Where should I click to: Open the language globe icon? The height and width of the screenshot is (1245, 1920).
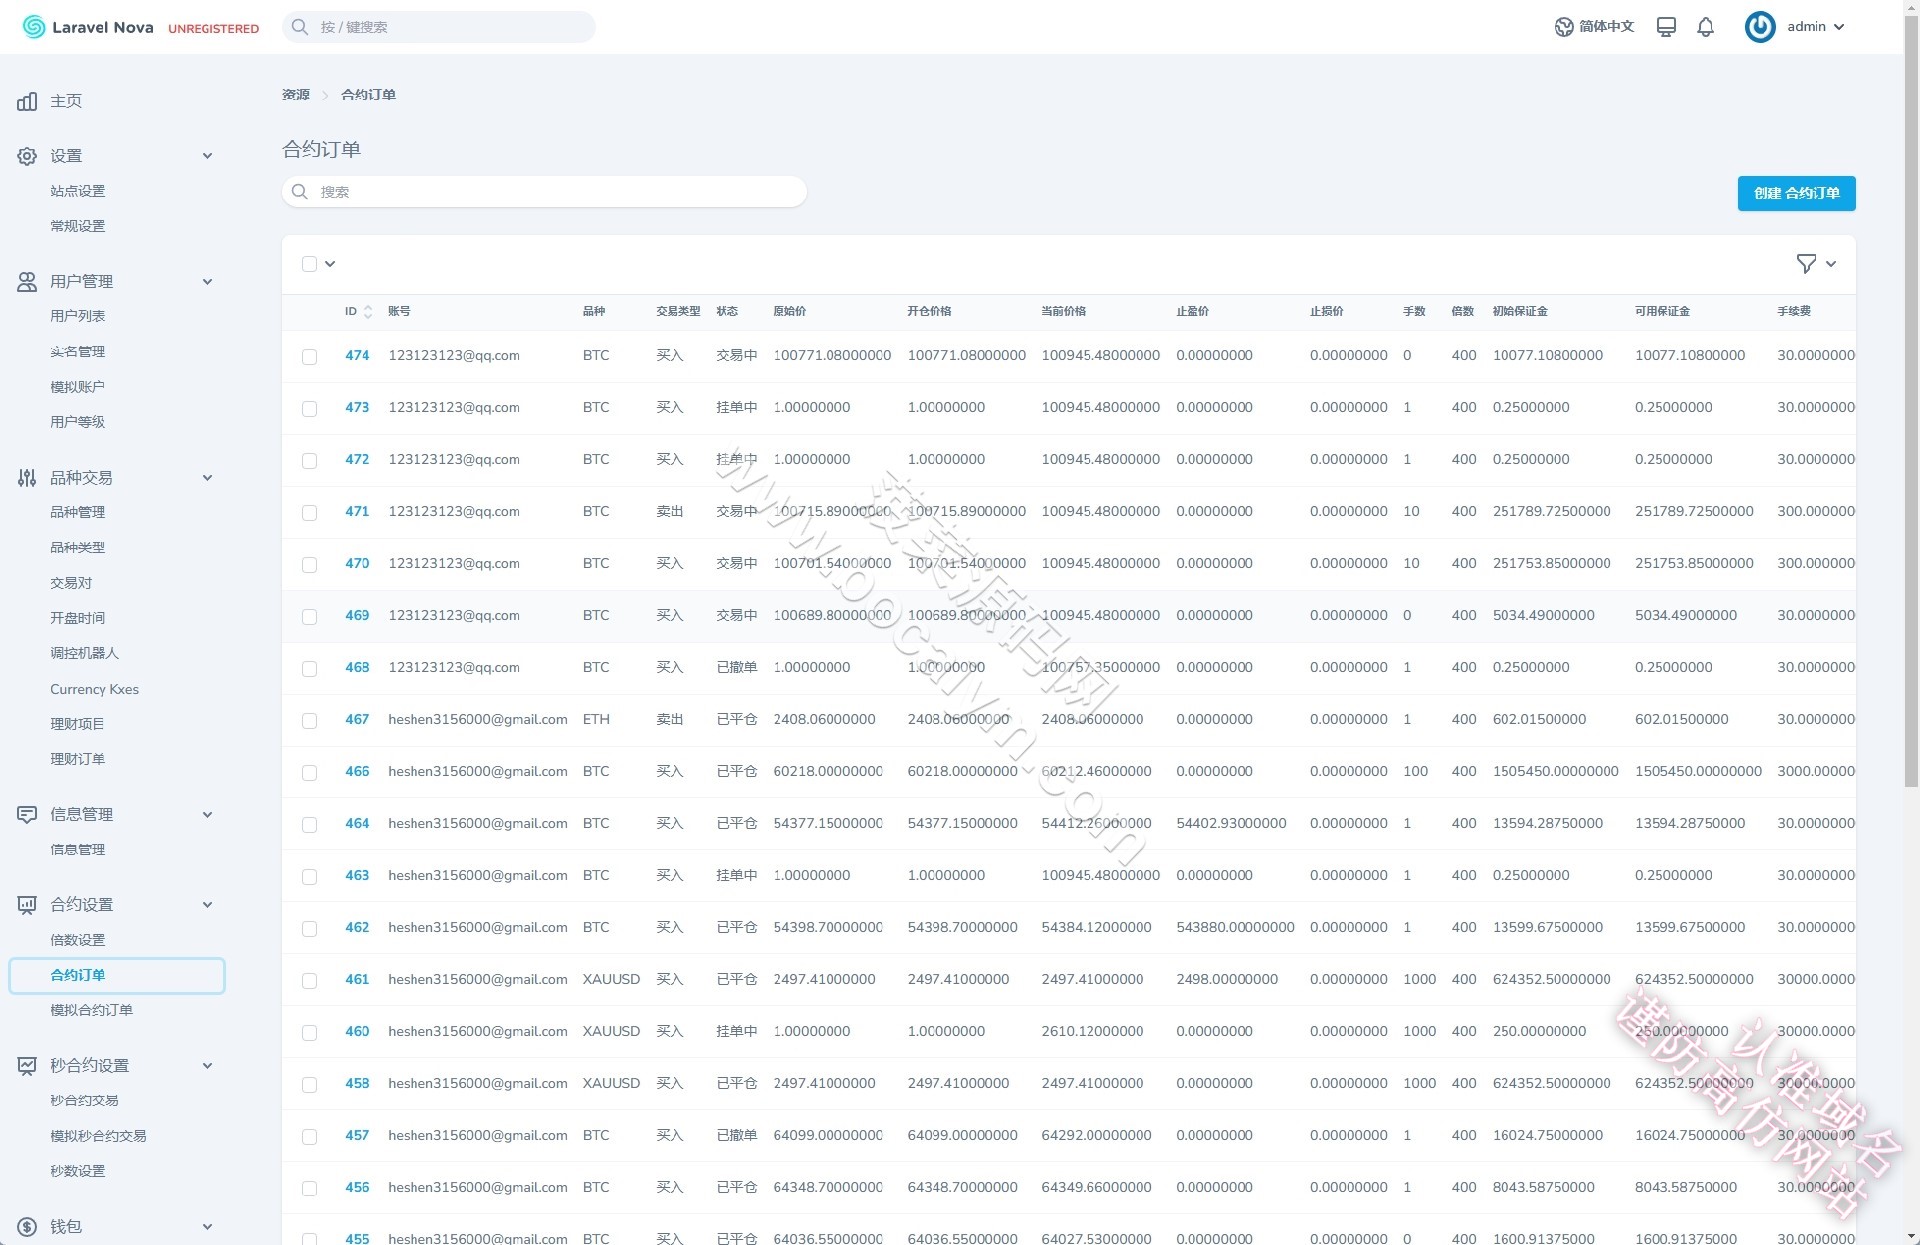click(x=1564, y=27)
